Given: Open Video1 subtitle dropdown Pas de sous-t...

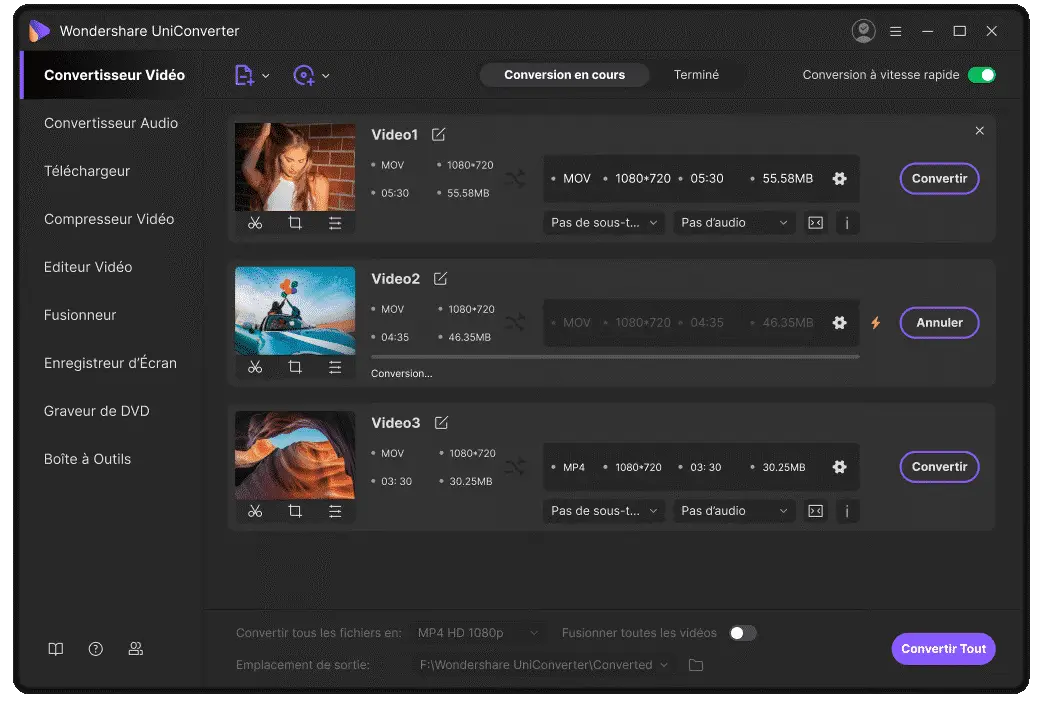Looking at the screenshot, I should point(603,223).
